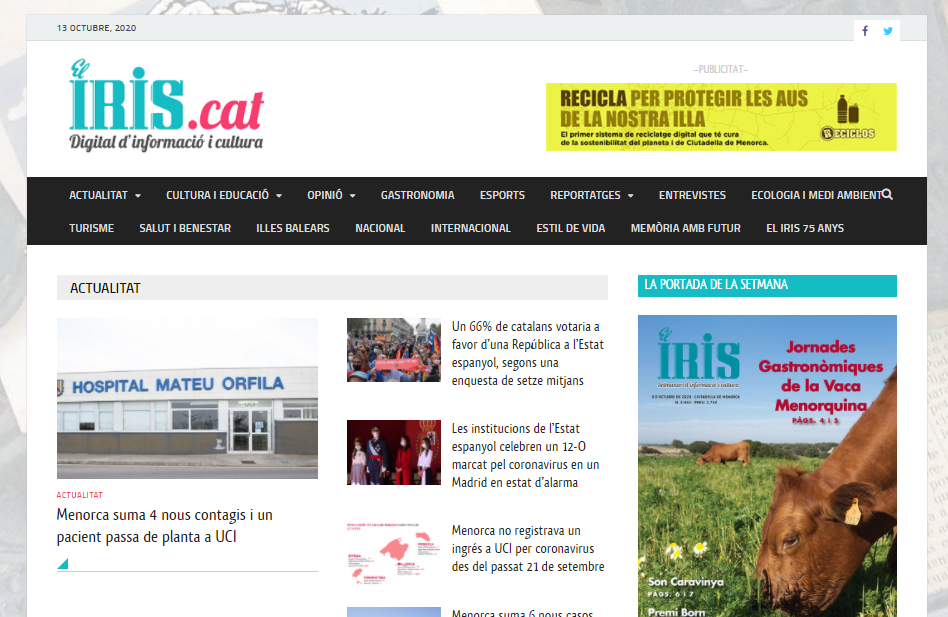Open Ecologia i Medi Ambient section
This screenshot has width=948, height=617.
tap(816, 195)
